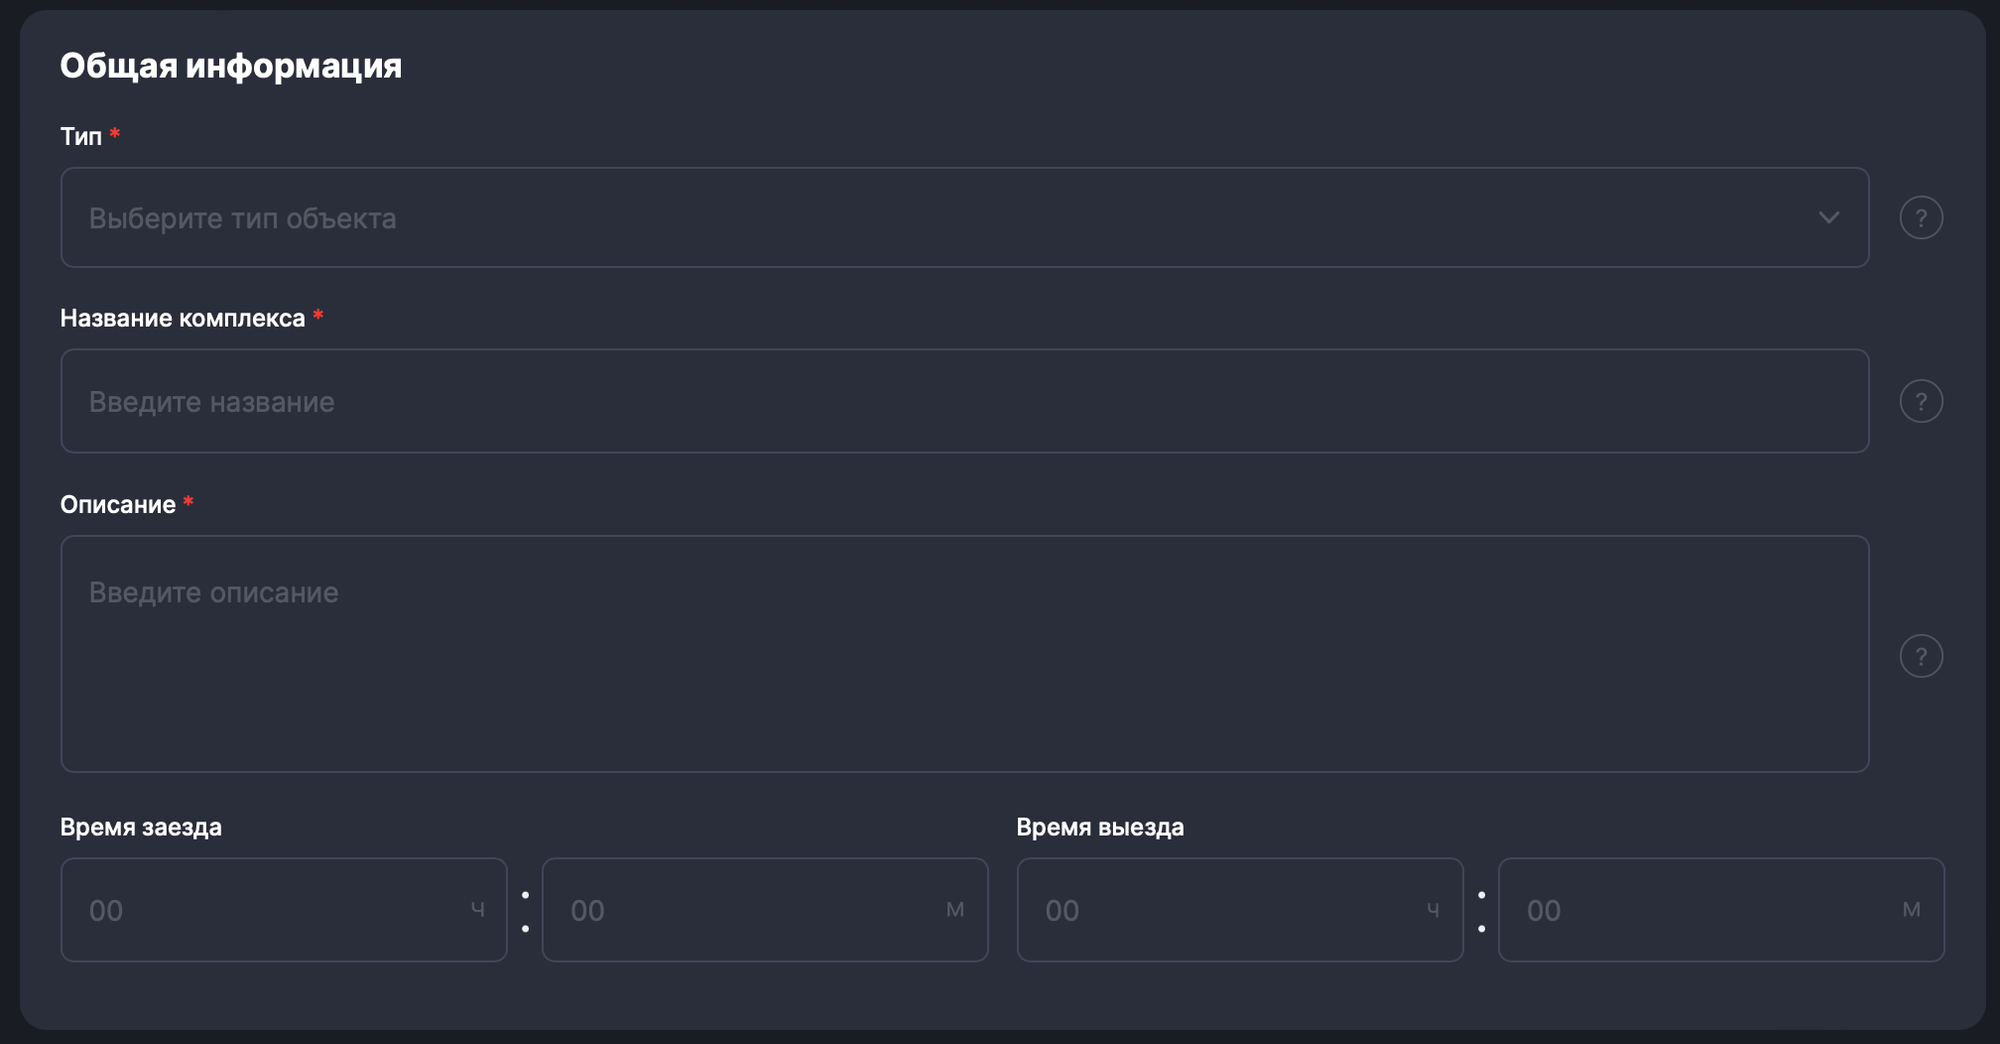The height and width of the screenshot is (1044, 2000).
Task: Expand the Тип dropdown using its chevron arrow
Action: tap(1829, 218)
